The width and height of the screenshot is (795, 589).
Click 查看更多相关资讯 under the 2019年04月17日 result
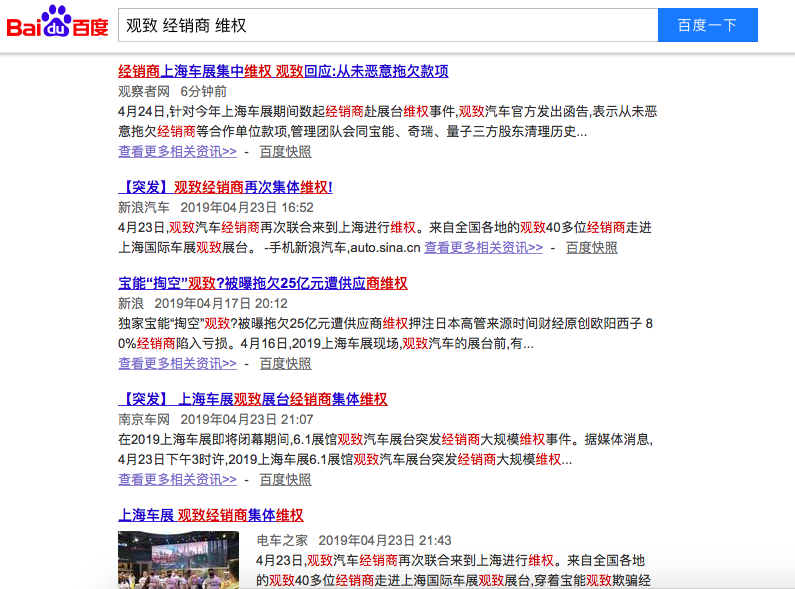coord(177,363)
